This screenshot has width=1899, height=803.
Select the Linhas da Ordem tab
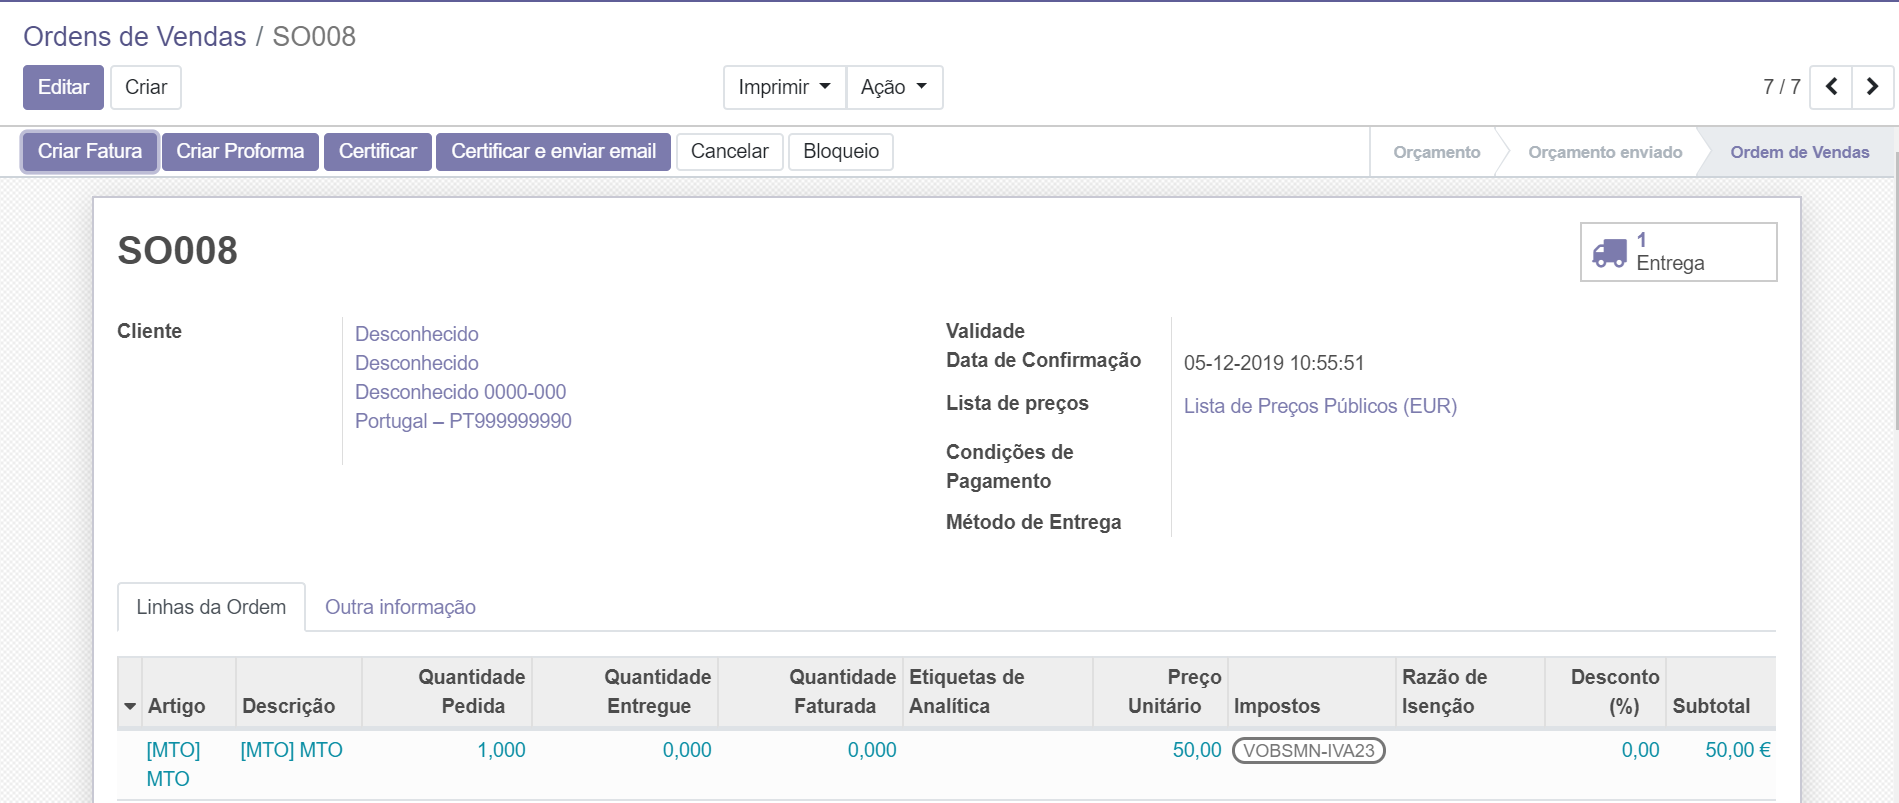pyautogui.click(x=211, y=607)
